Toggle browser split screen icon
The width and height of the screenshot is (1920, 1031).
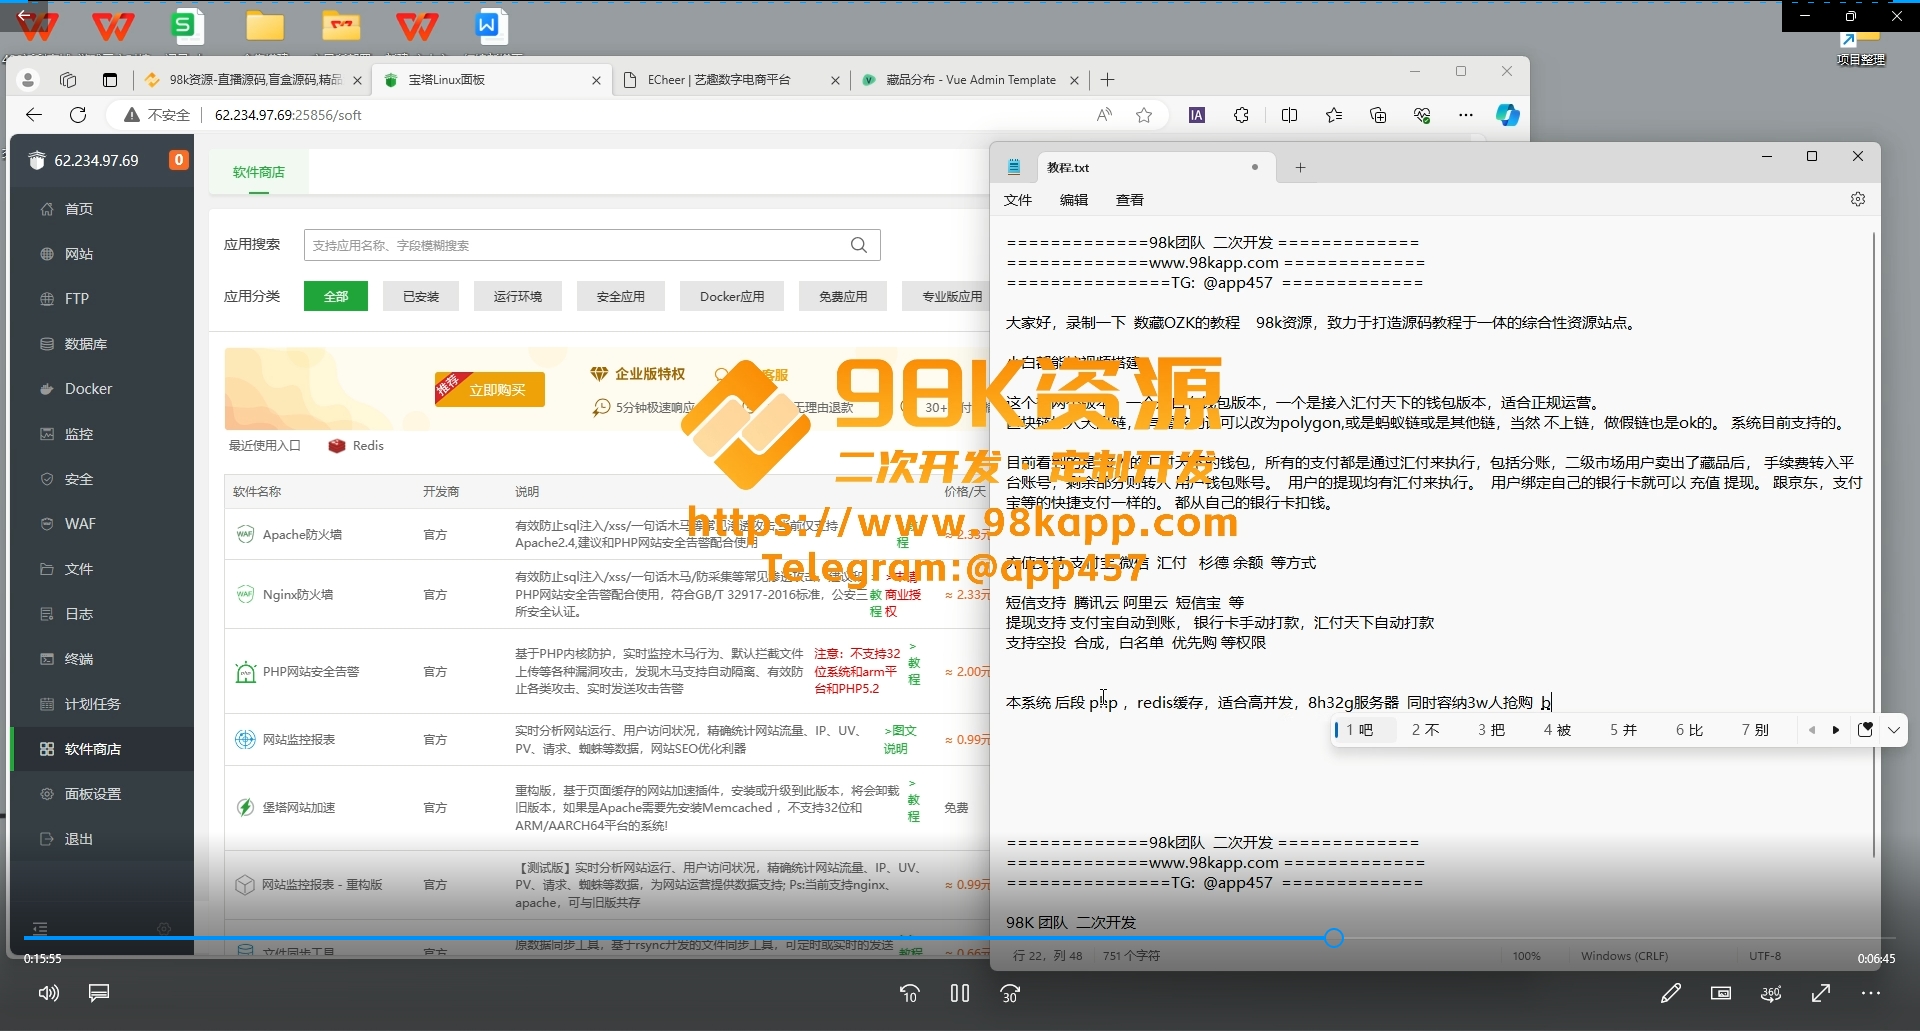pyautogui.click(x=1289, y=115)
